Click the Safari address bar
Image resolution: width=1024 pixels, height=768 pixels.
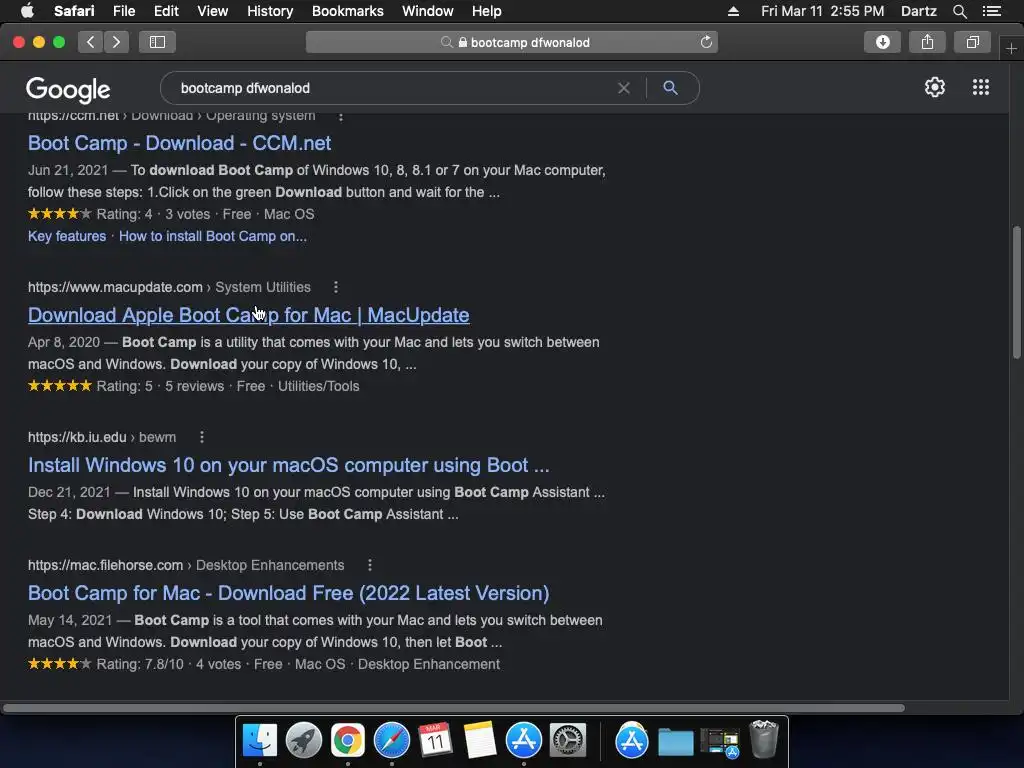click(511, 42)
